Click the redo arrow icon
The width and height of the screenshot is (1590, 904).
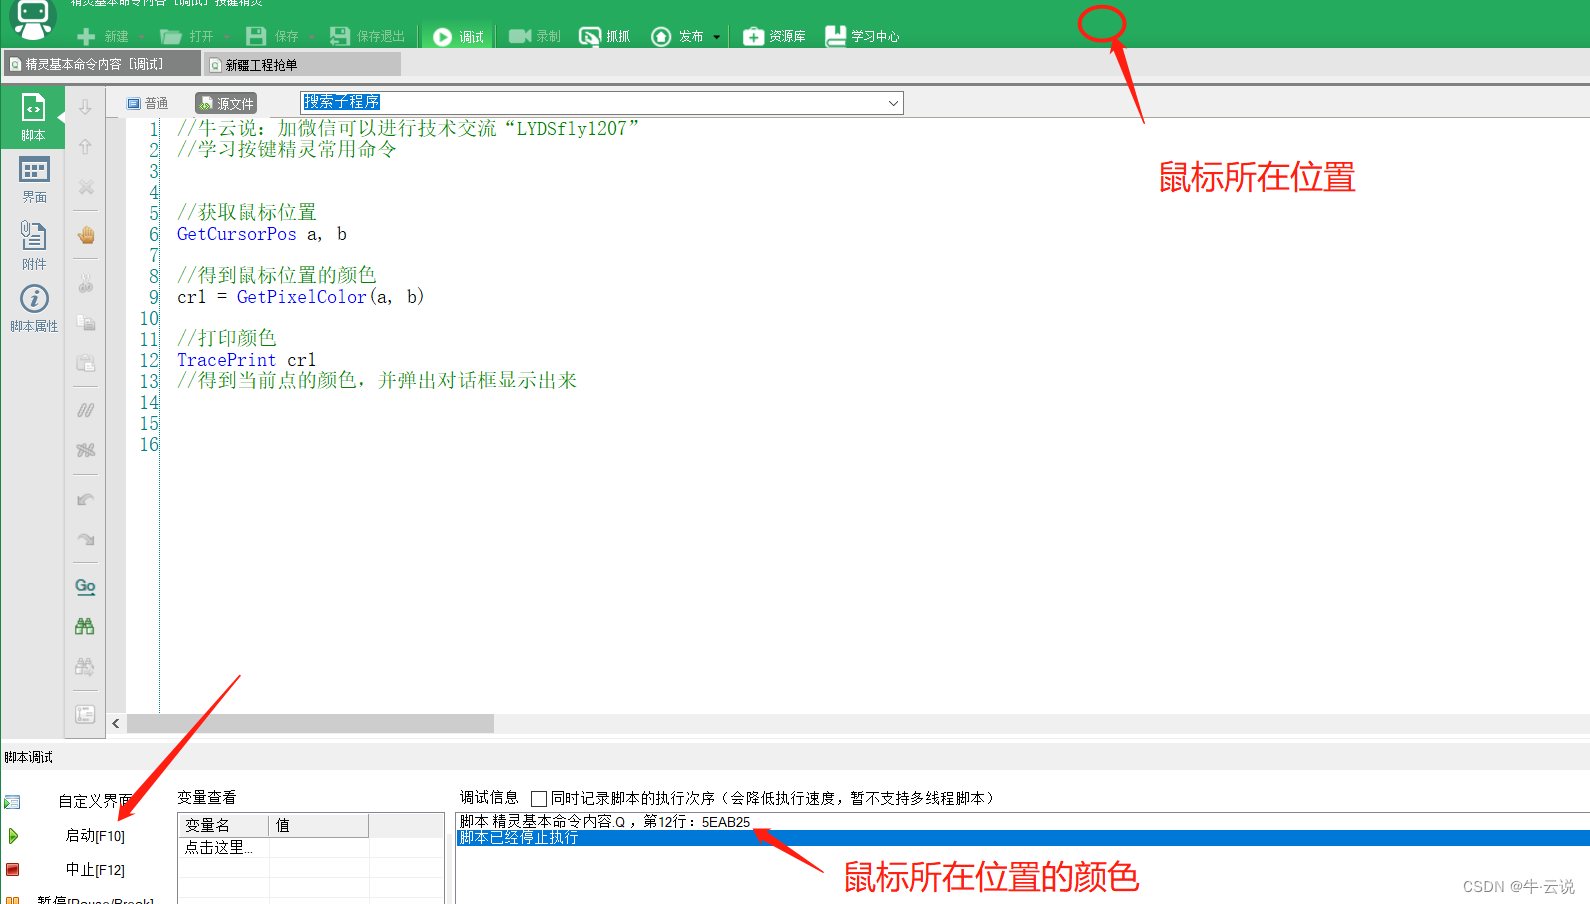(86, 539)
